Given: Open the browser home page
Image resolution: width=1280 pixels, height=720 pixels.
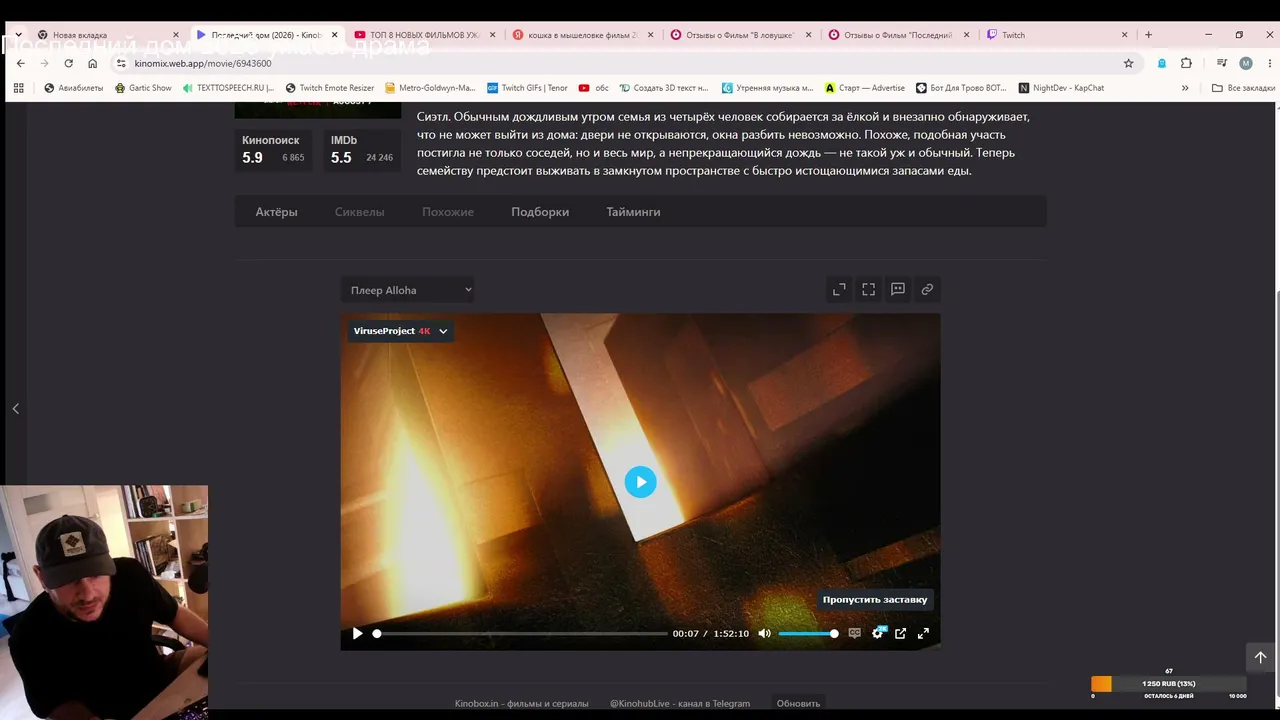Looking at the screenshot, I should click(x=93, y=63).
